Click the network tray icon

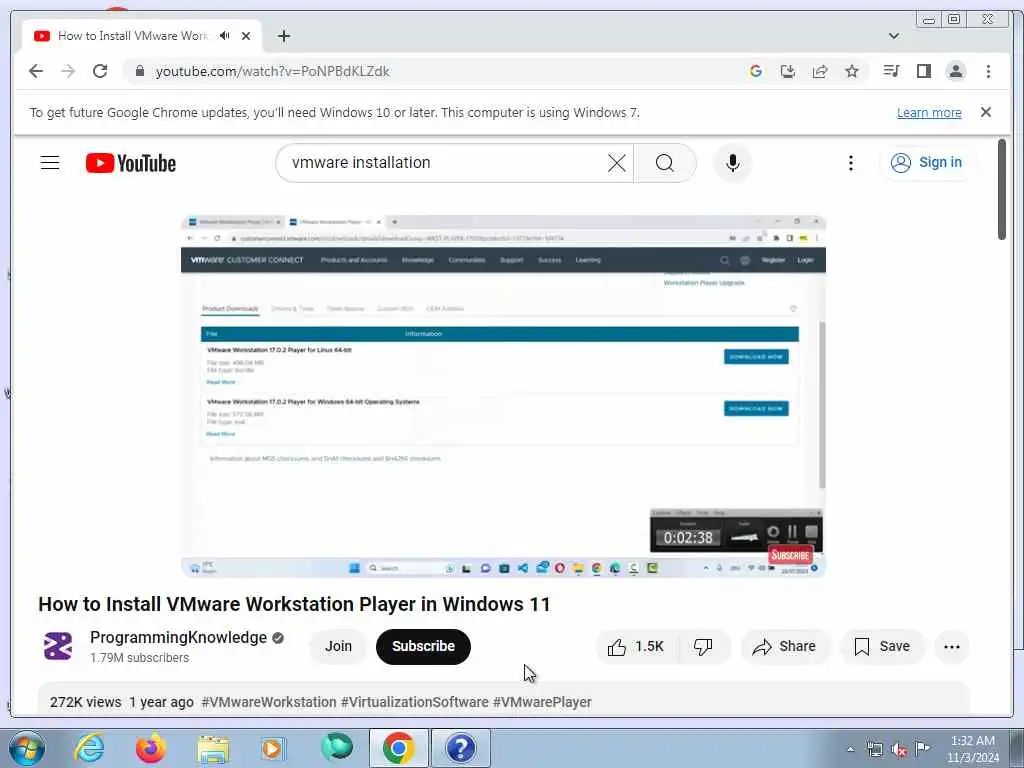click(x=874, y=749)
